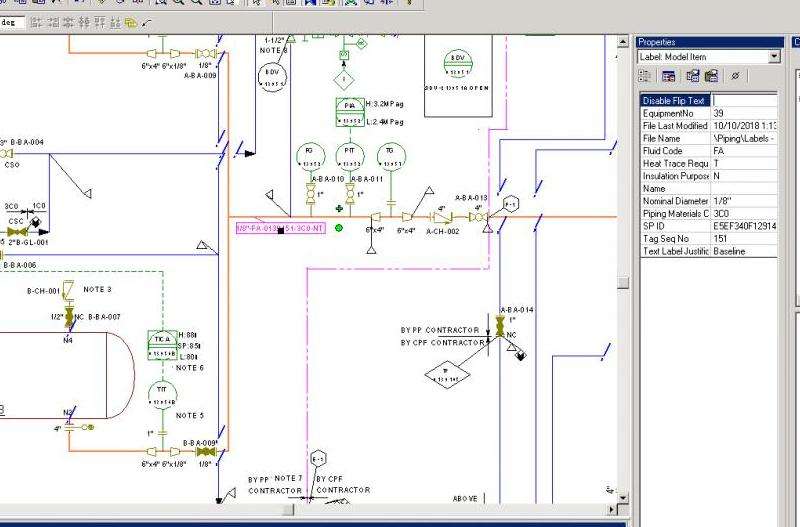Select the hexagon flag right of A-BA-013 valve
Image resolution: width=800 pixels, height=527 pixels.
click(x=510, y=204)
